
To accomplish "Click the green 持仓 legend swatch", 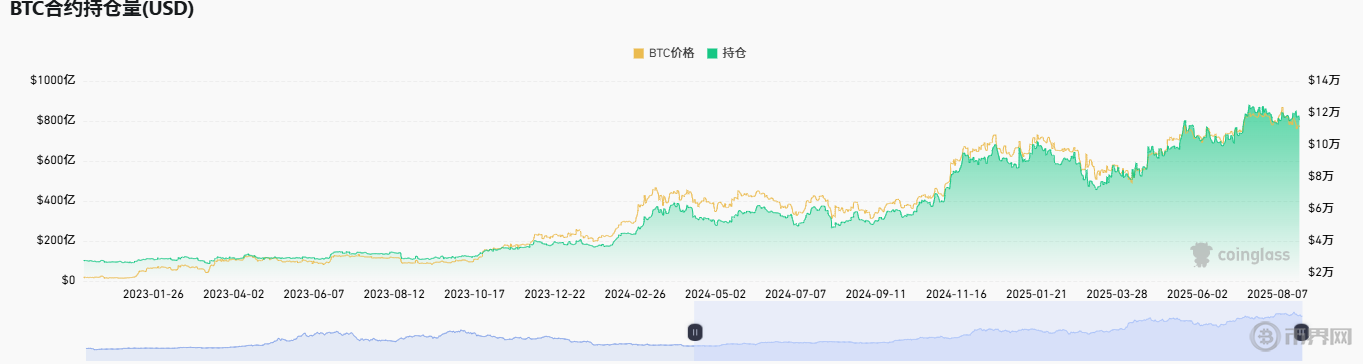I will 712,53.
